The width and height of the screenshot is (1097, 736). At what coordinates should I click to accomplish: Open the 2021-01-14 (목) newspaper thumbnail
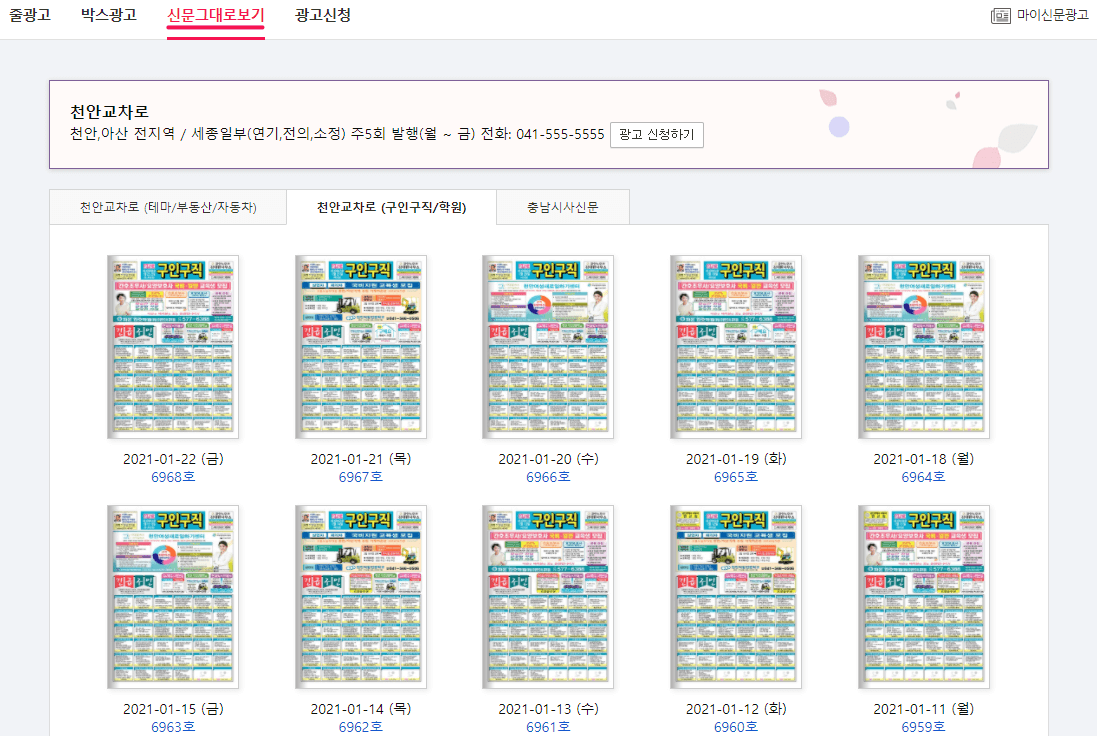point(360,597)
